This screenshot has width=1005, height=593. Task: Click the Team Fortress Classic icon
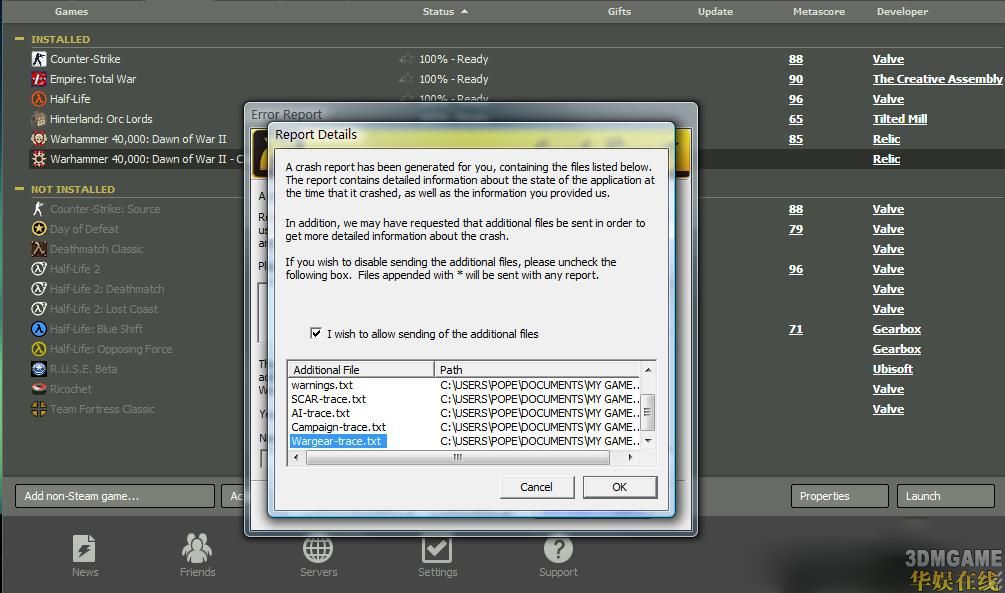39,408
